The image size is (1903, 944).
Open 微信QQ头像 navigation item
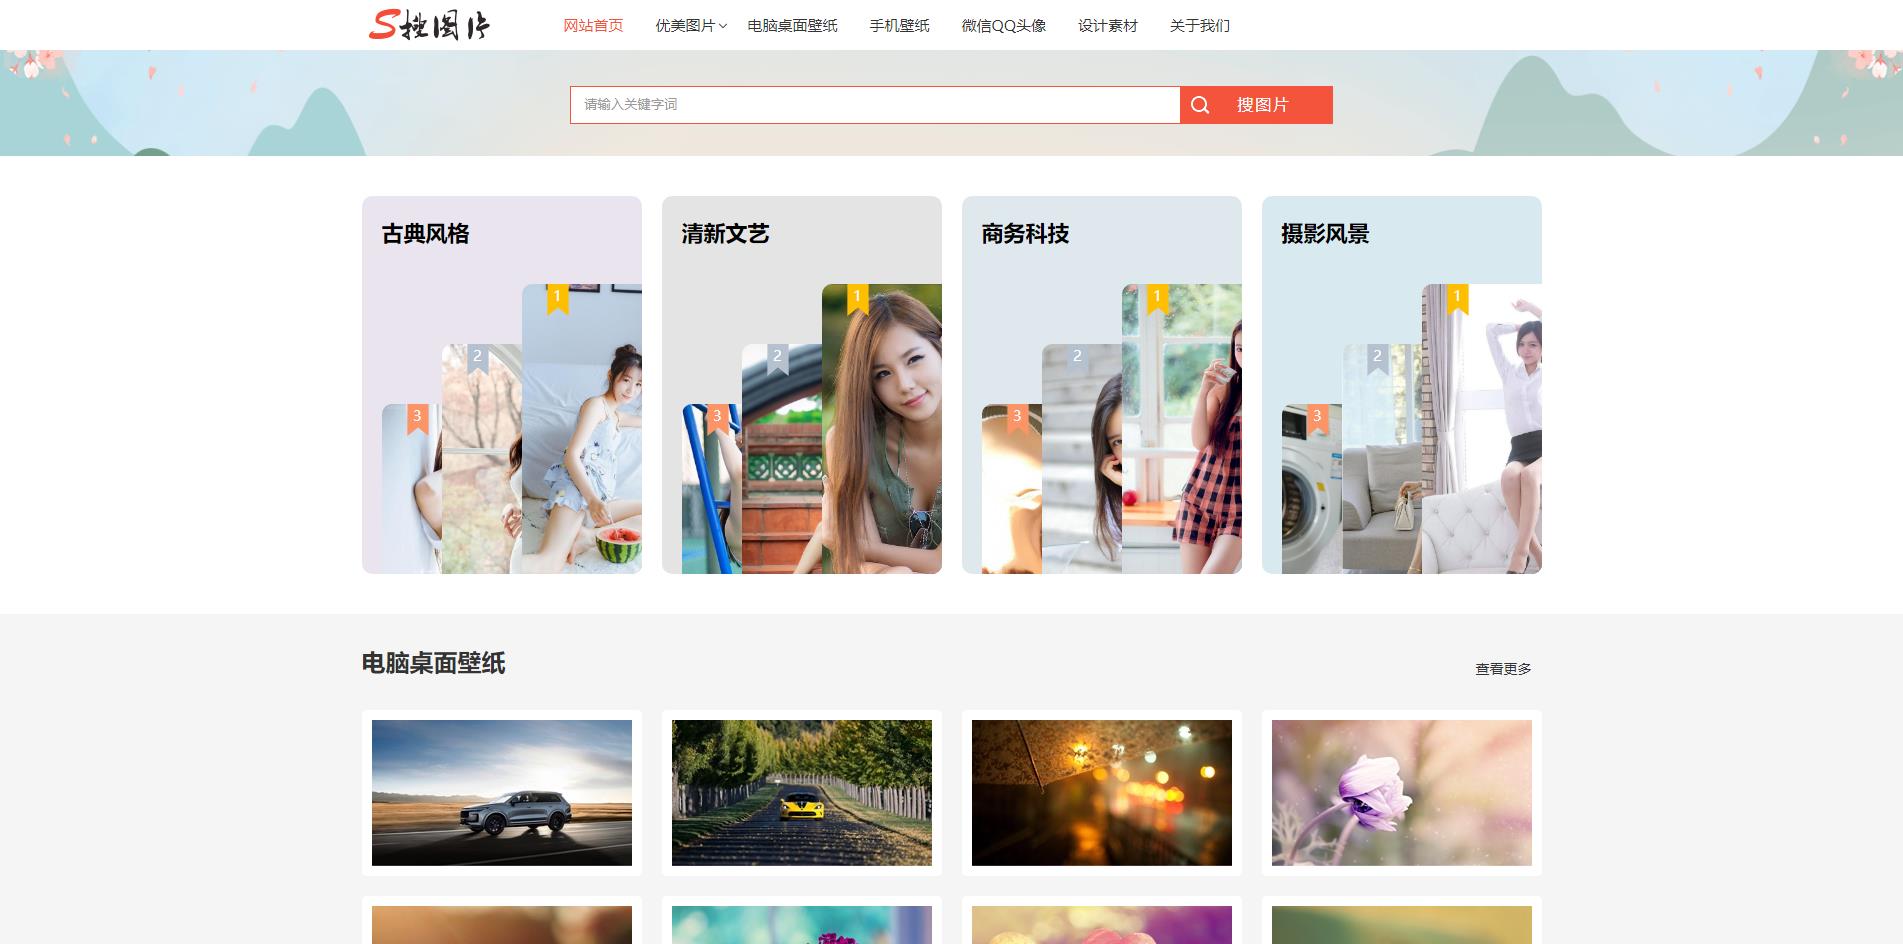[1004, 25]
